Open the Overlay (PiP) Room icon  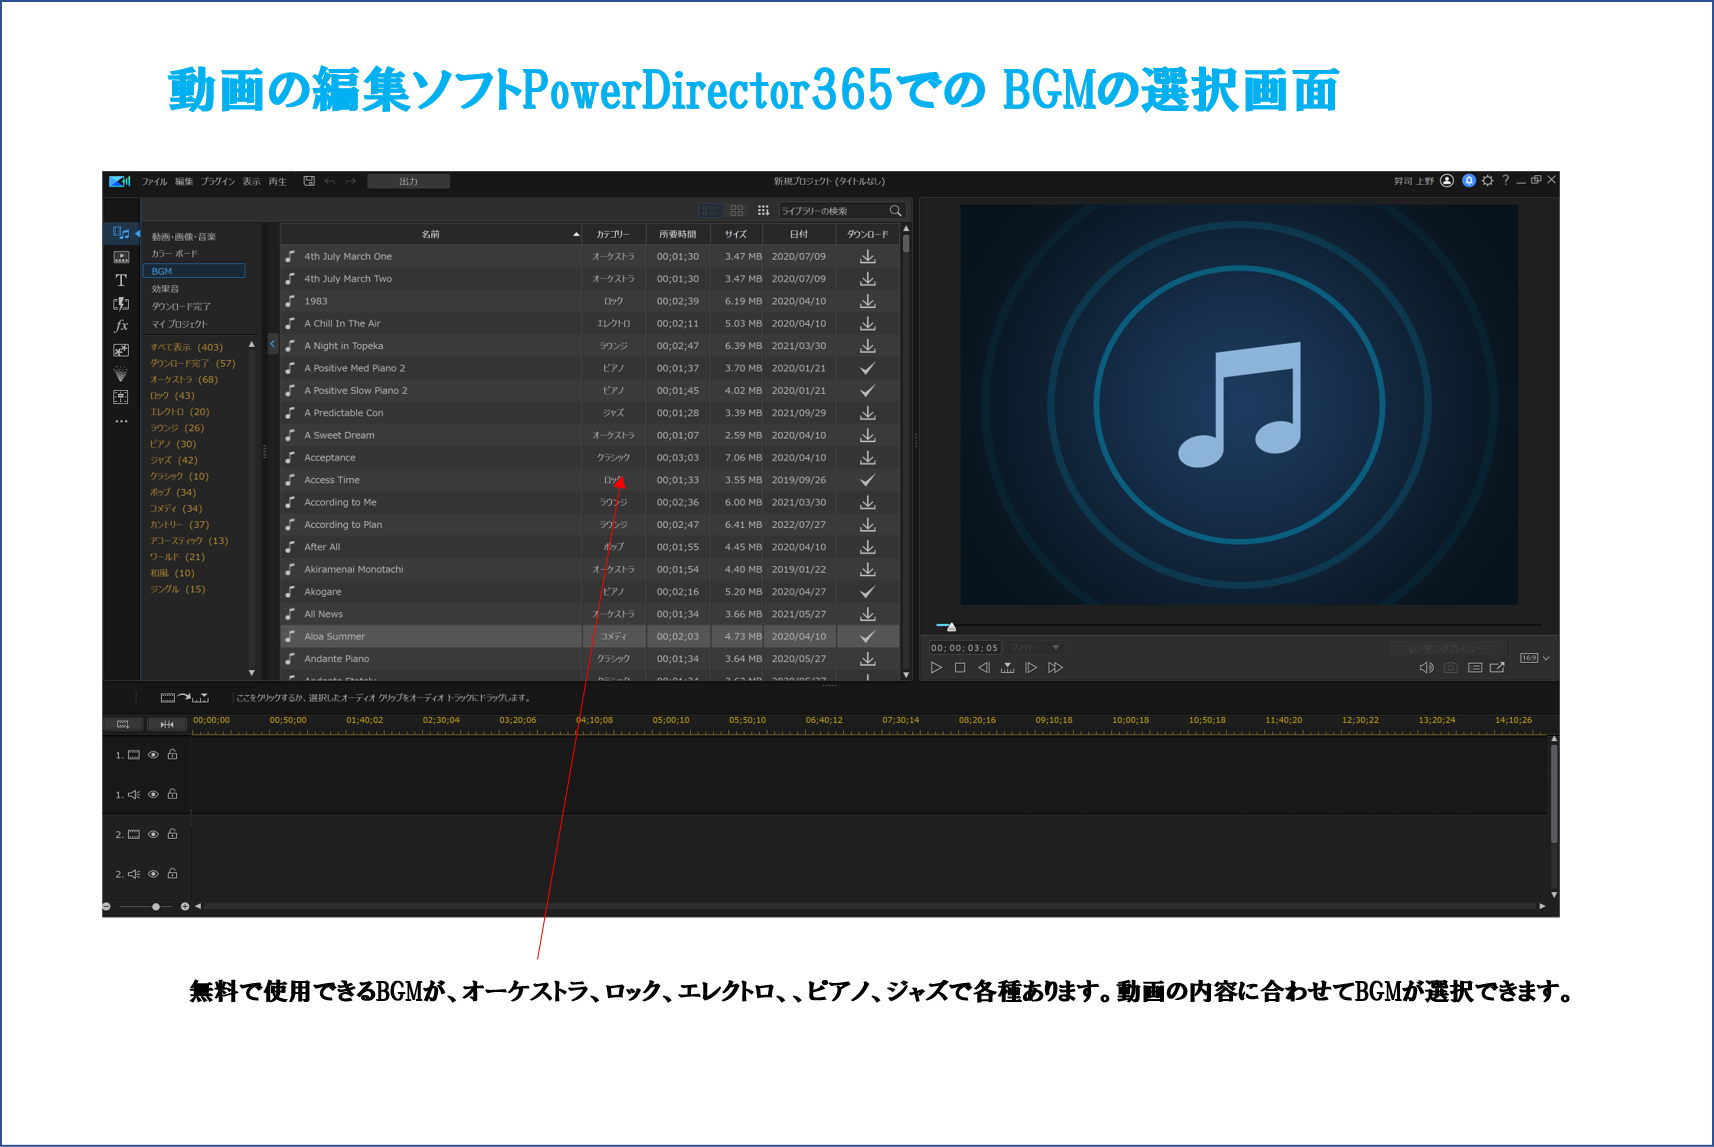pos(121,350)
